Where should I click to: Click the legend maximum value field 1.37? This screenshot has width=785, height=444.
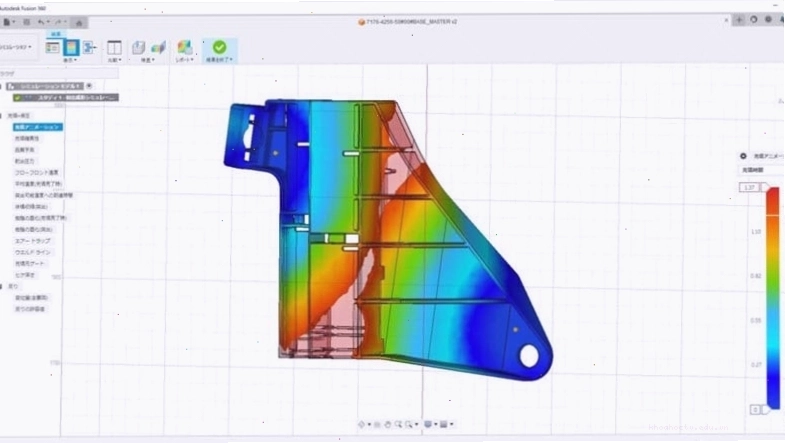(749, 188)
